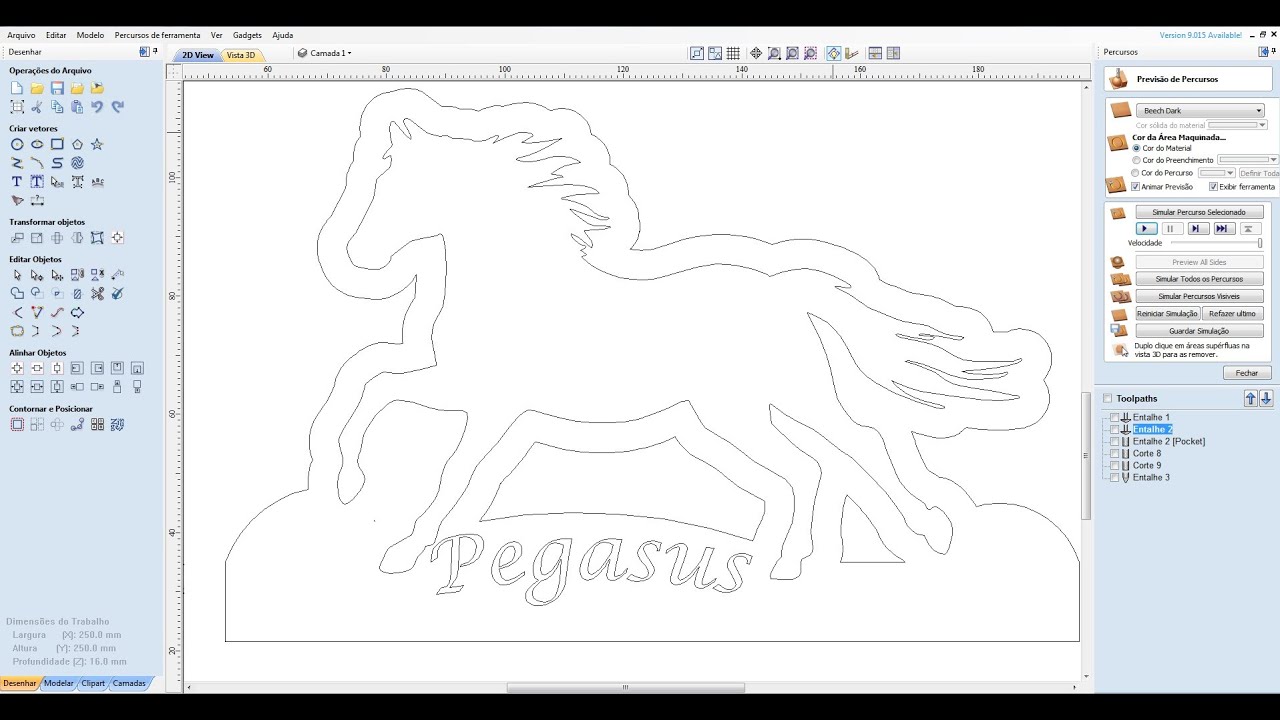The image size is (1280, 720).
Task: Open the Editar menu
Action: (56, 35)
